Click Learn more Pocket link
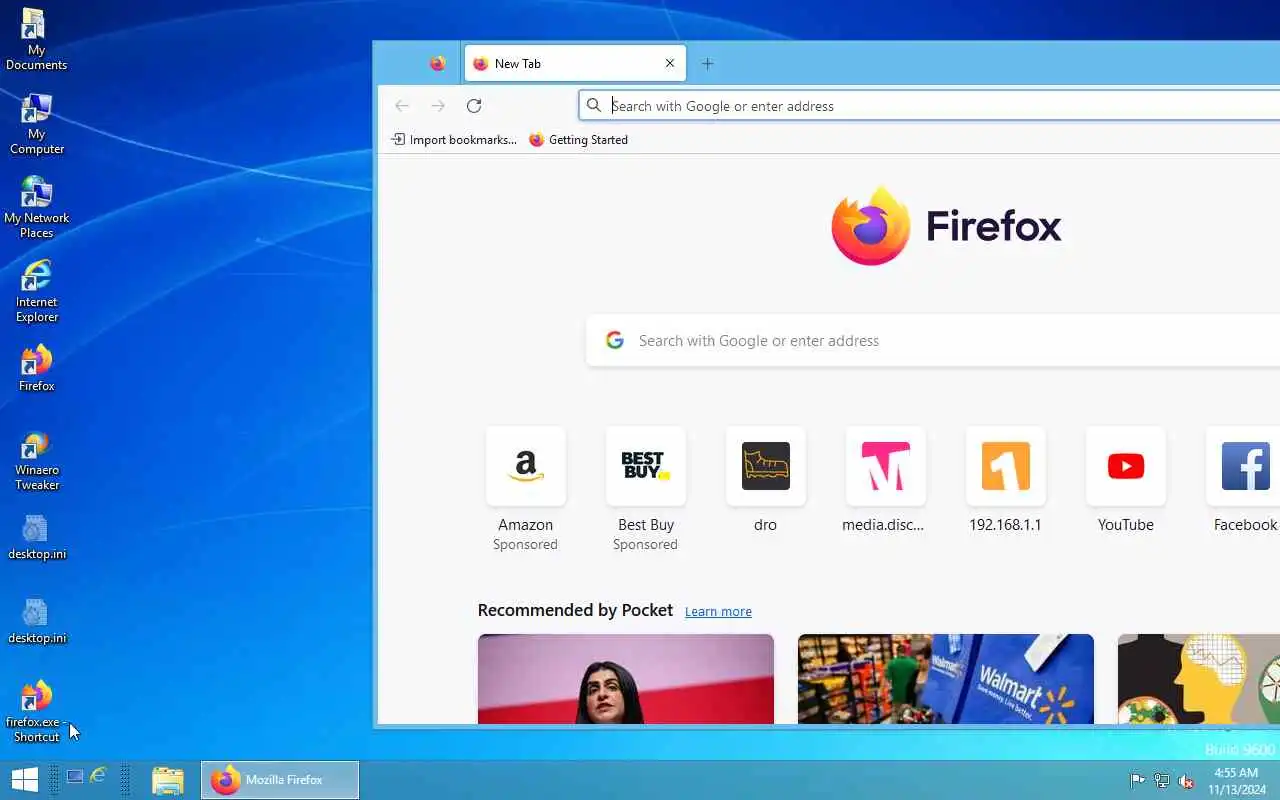Viewport: 1280px width, 800px height. point(718,612)
